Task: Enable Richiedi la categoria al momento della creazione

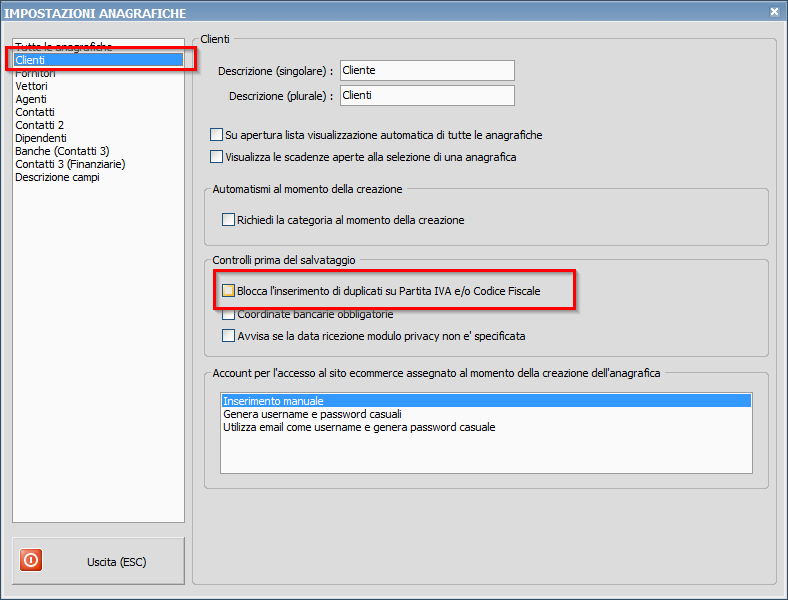Action: pos(228,220)
